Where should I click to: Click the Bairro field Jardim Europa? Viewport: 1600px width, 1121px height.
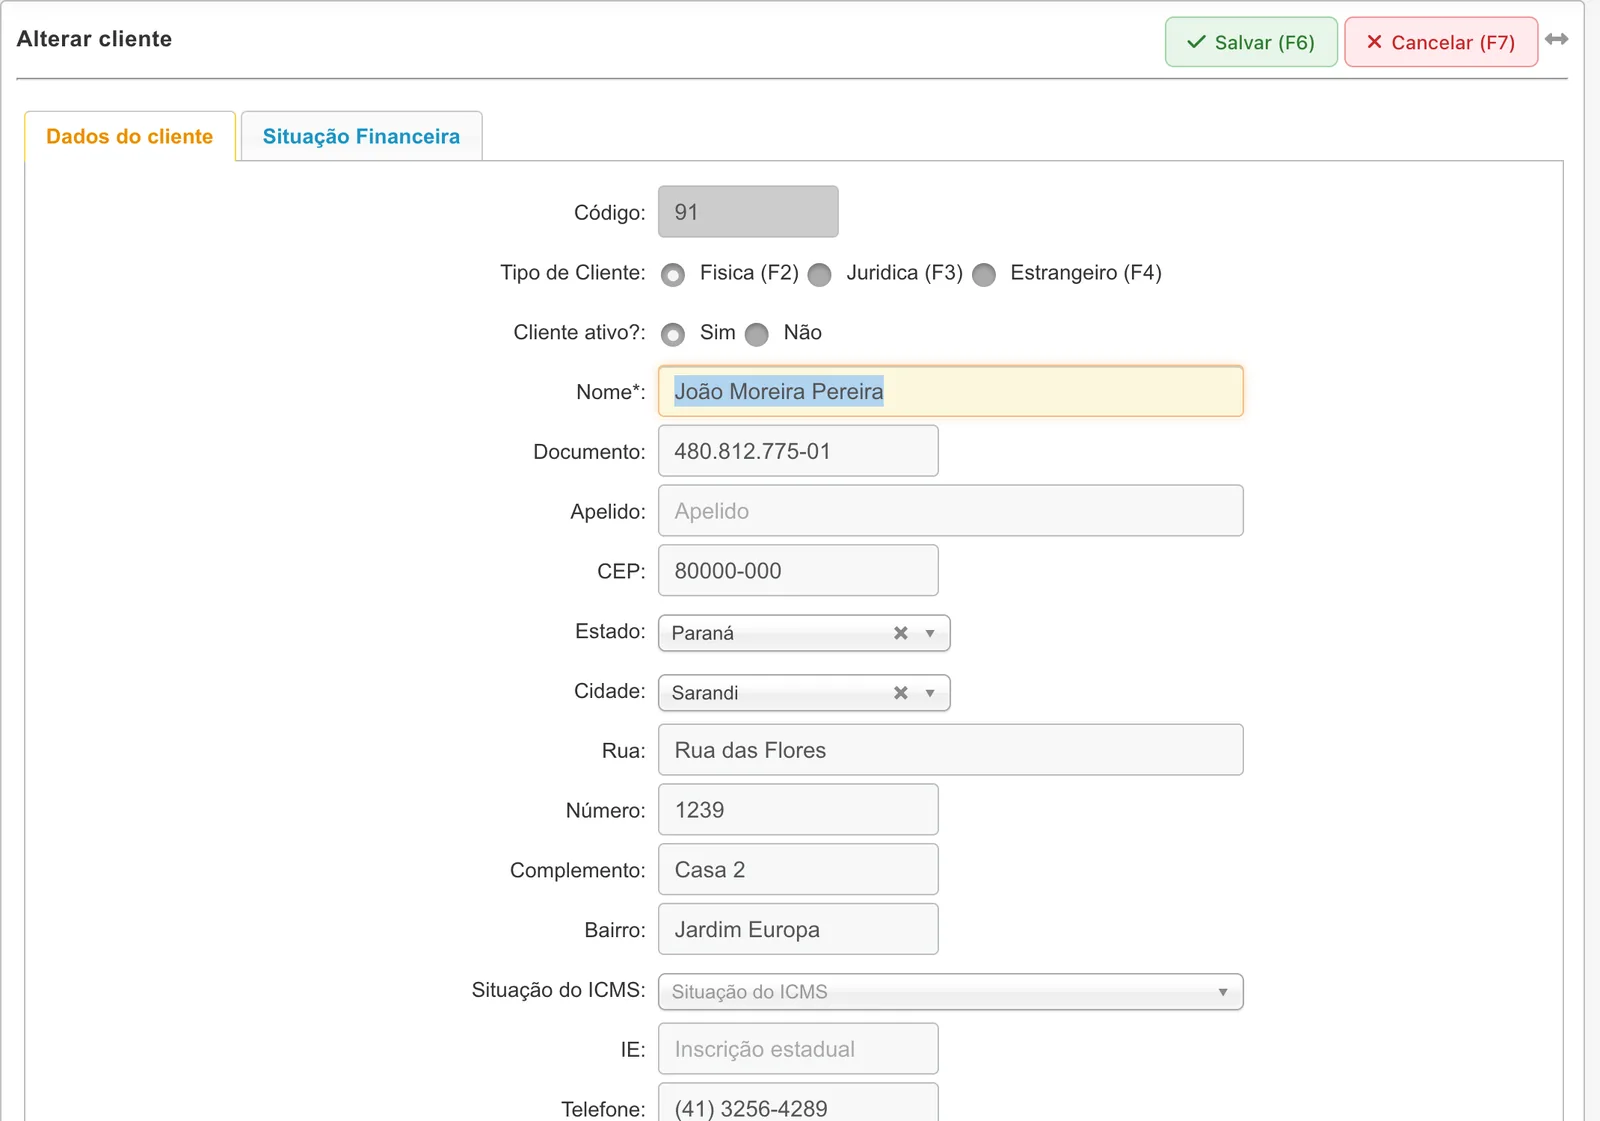798,930
